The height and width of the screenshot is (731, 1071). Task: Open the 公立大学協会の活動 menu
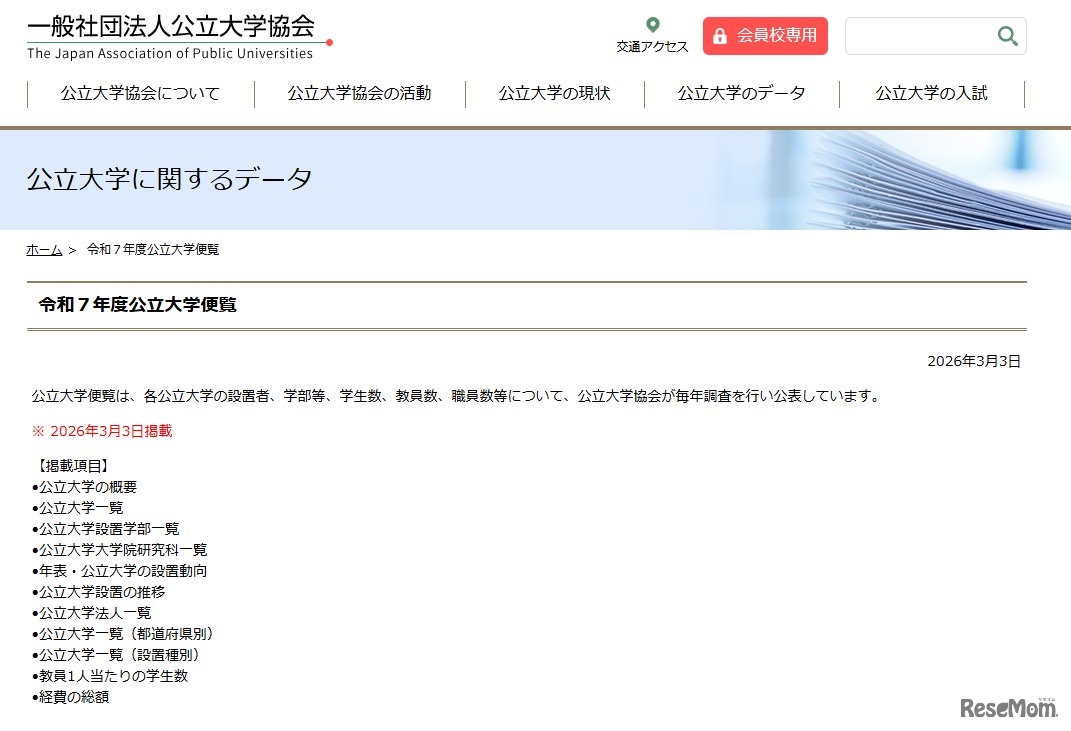point(359,93)
